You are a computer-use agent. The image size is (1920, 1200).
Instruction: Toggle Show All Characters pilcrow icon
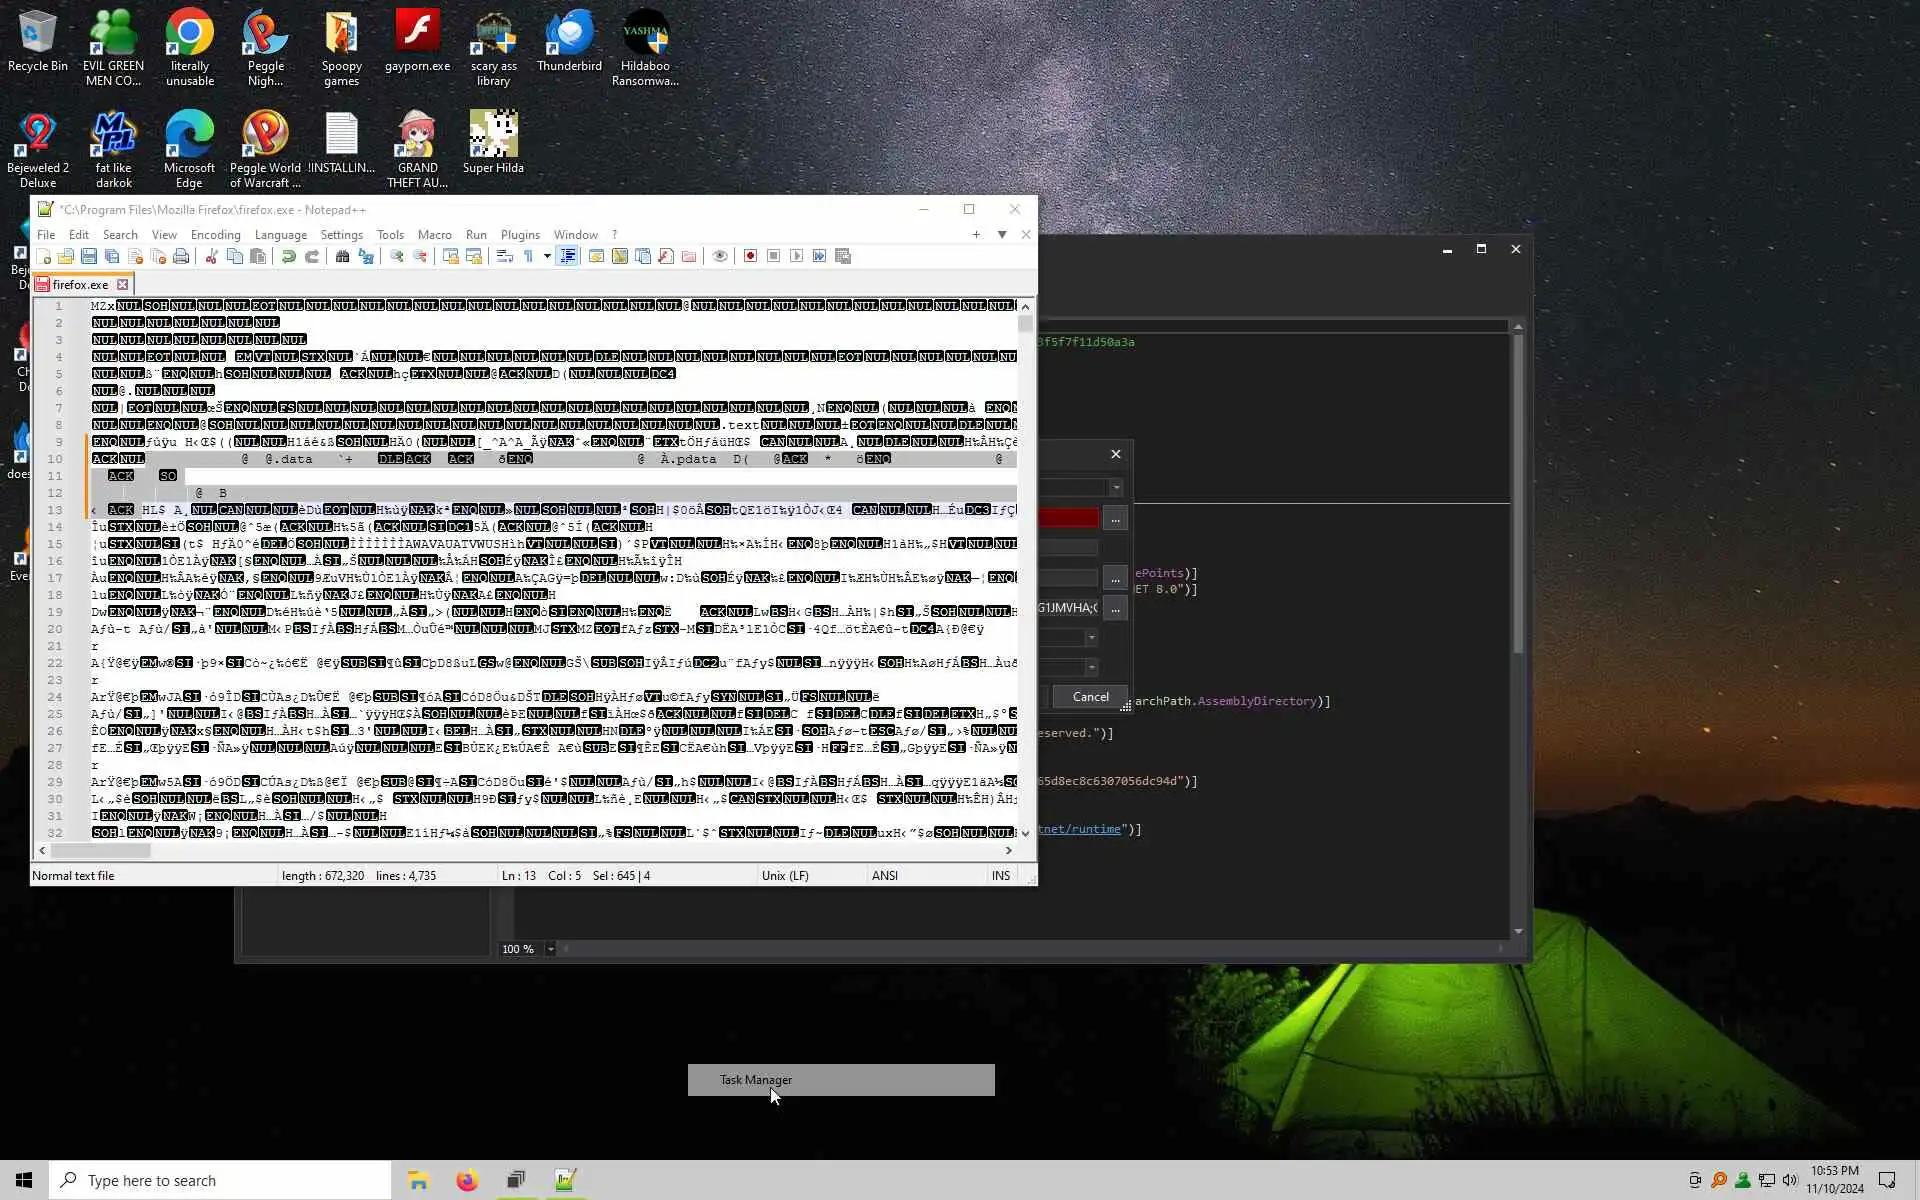tap(528, 256)
